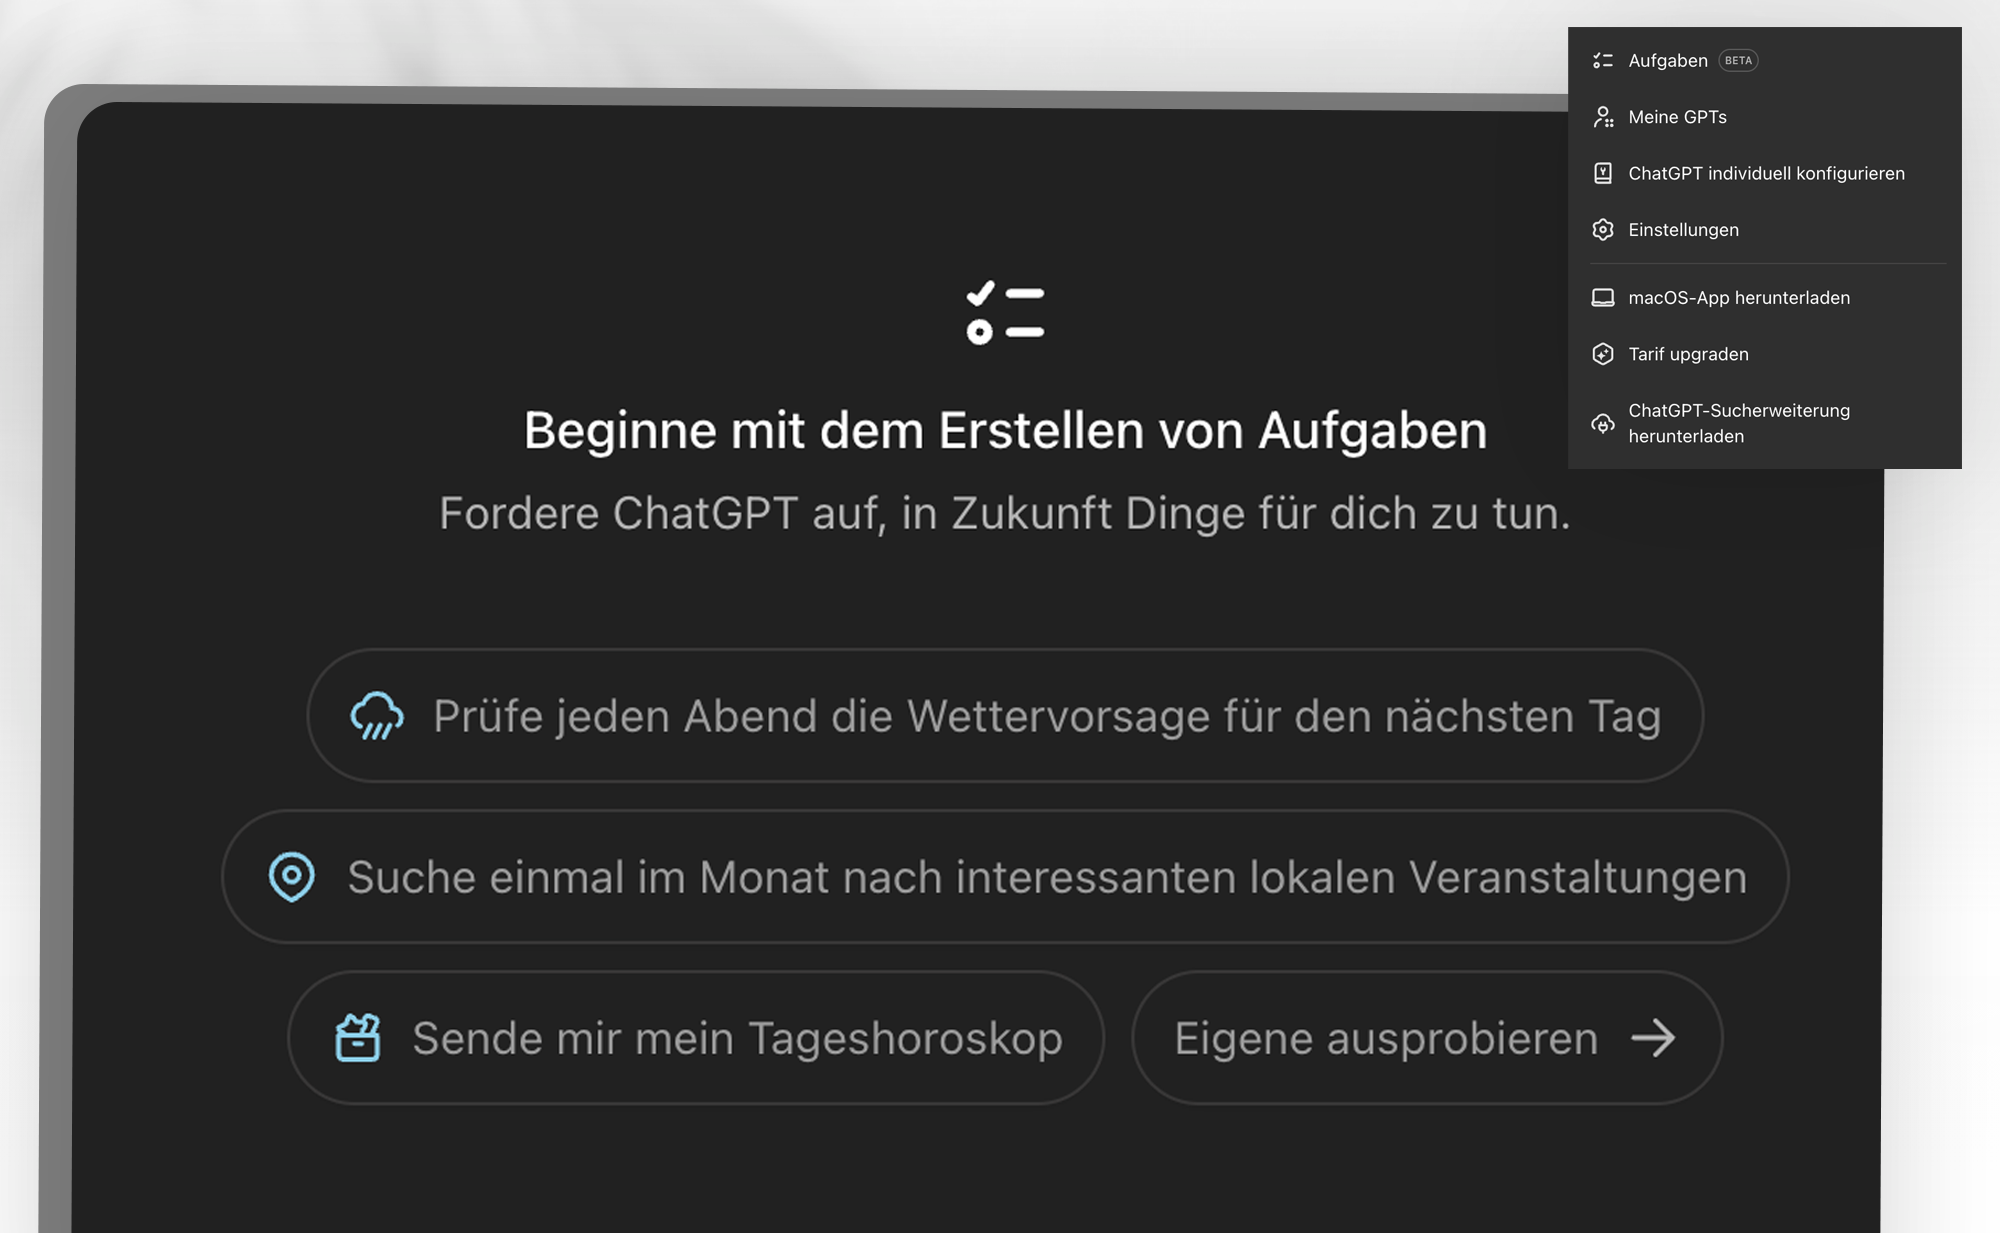2000x1233 pixels.
Task: Open Meine GPTs from the menu
Action: [1678, 116]
